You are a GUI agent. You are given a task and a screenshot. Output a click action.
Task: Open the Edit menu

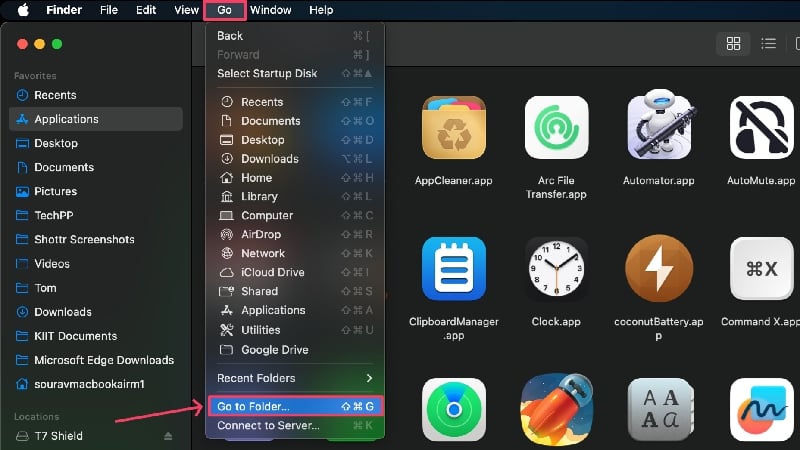click(146, 10)
